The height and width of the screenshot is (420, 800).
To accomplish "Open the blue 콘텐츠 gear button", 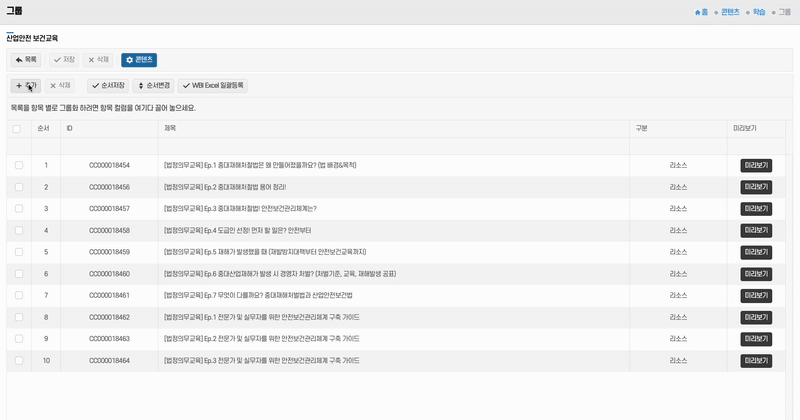I will (x=139, y=61).
